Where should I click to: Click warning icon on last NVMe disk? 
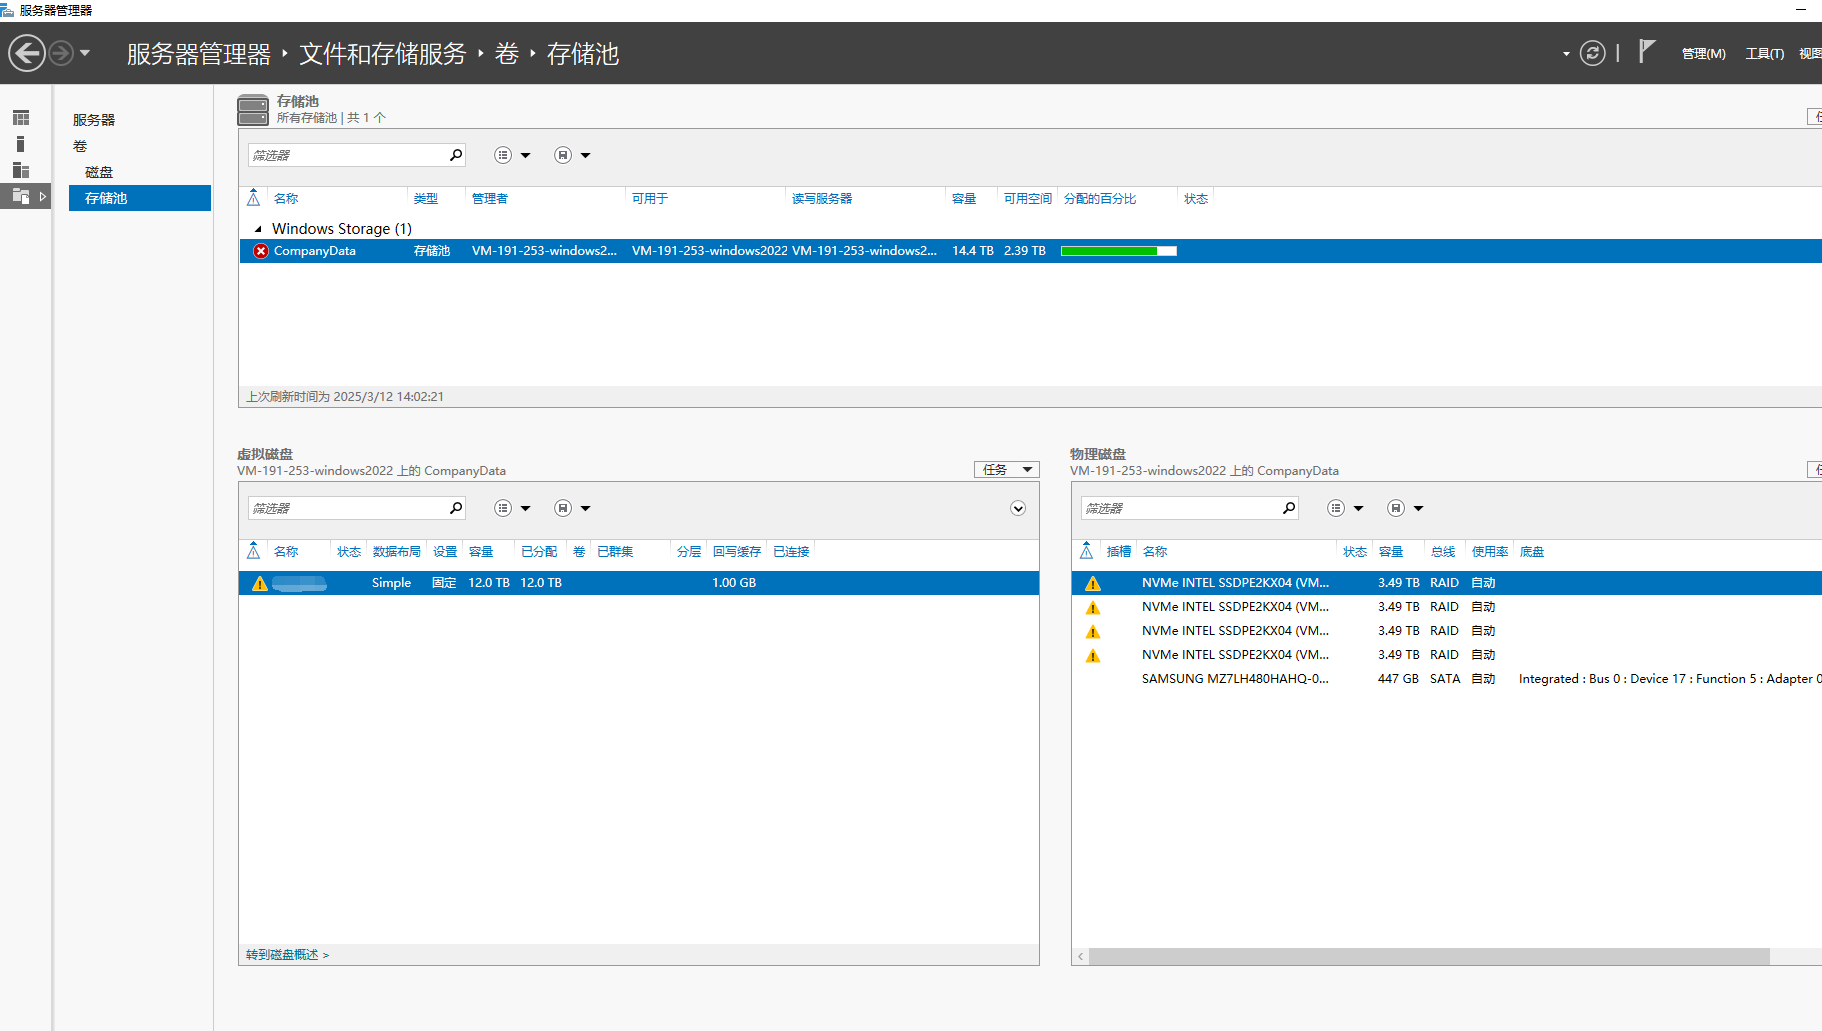pos(1093,656)
